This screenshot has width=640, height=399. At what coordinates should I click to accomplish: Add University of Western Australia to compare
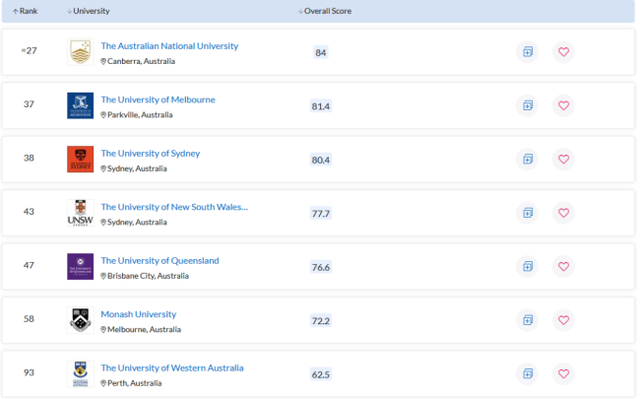(527, 374)
